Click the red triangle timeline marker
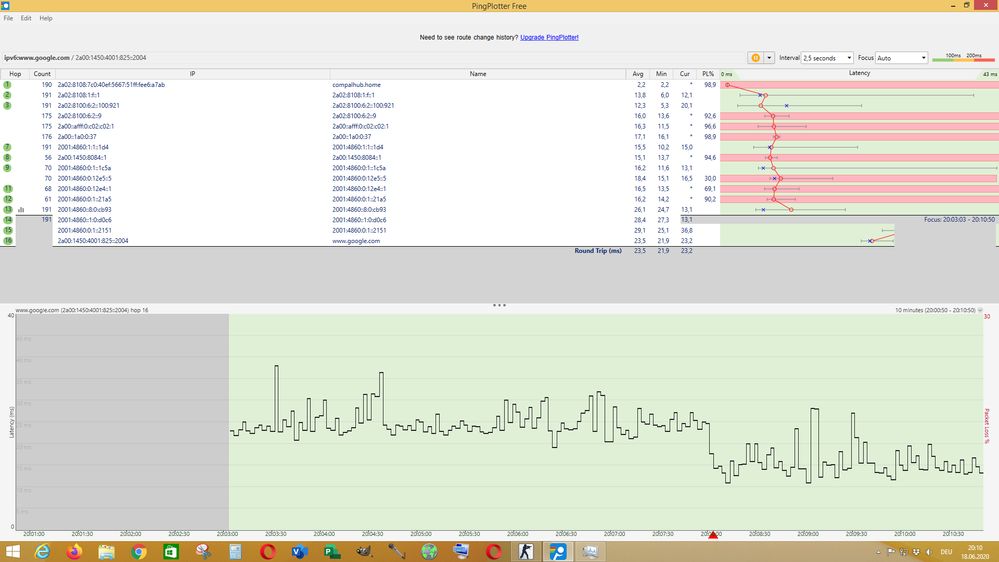 (x=713, y=535)
